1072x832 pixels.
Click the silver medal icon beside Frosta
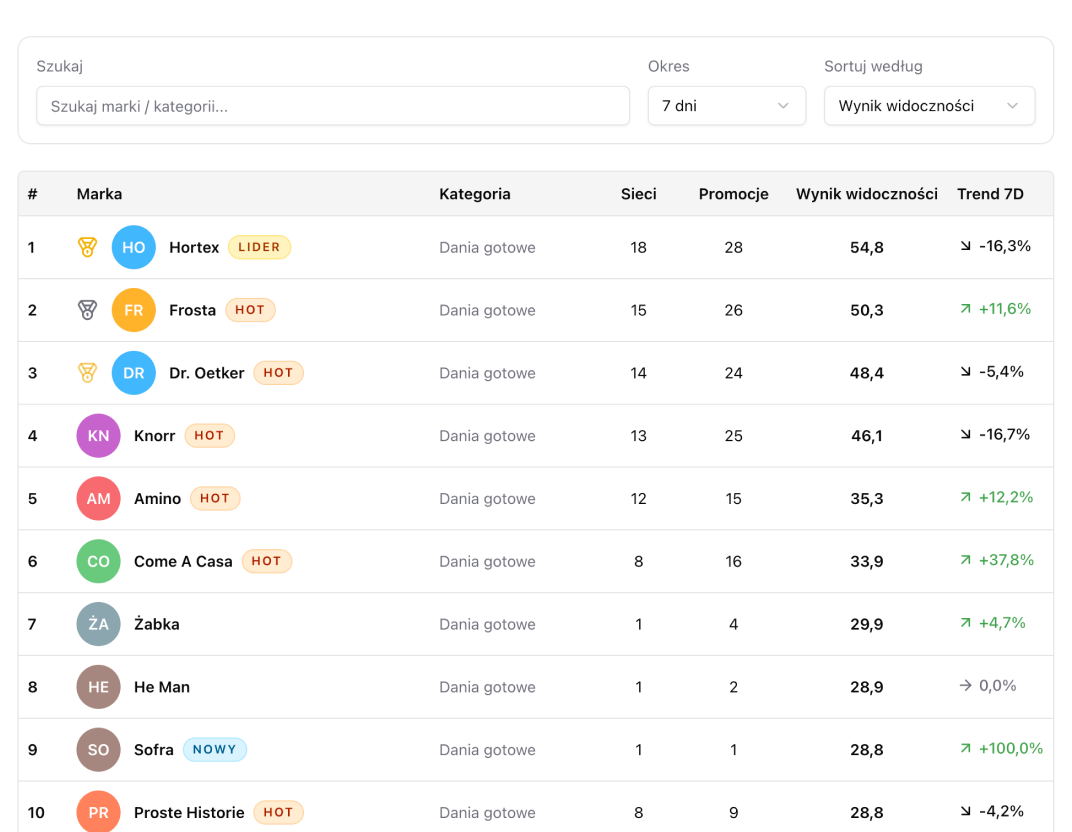pos(87,310)
